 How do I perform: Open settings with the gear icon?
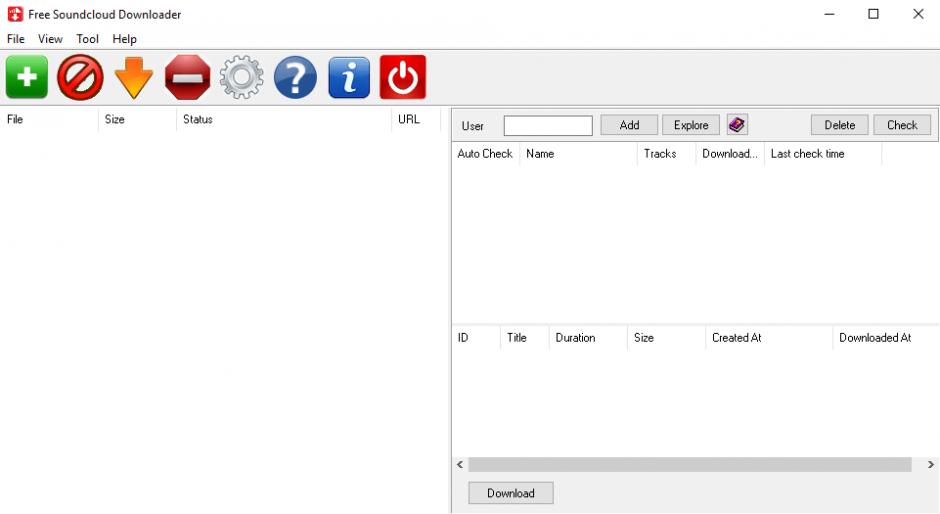coord(242,77)
